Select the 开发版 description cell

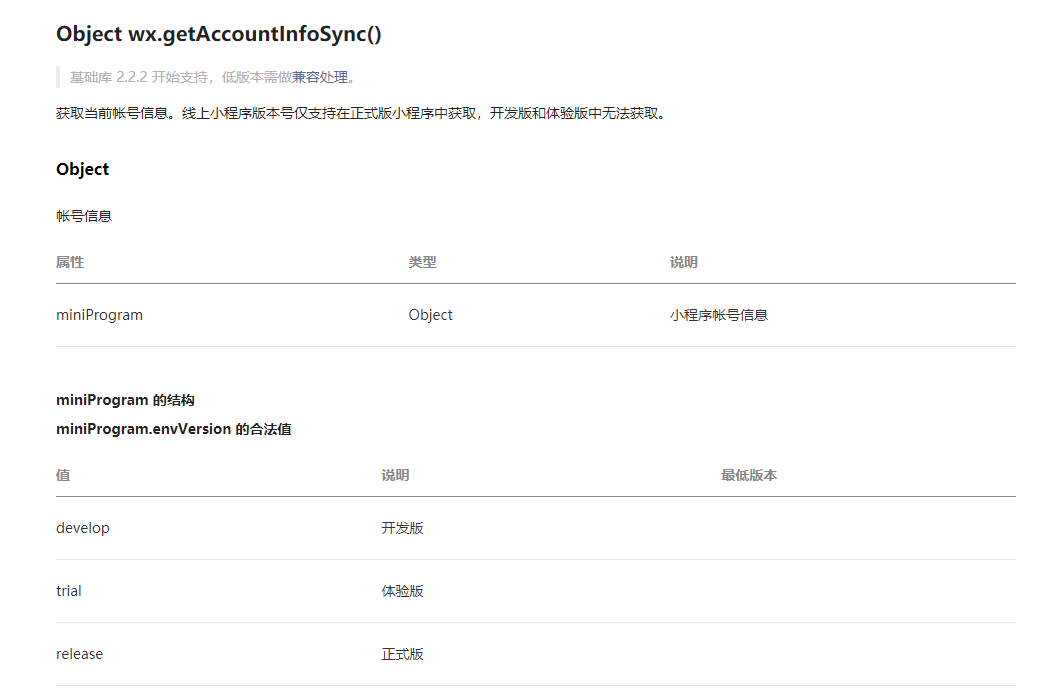coord(402,528)
